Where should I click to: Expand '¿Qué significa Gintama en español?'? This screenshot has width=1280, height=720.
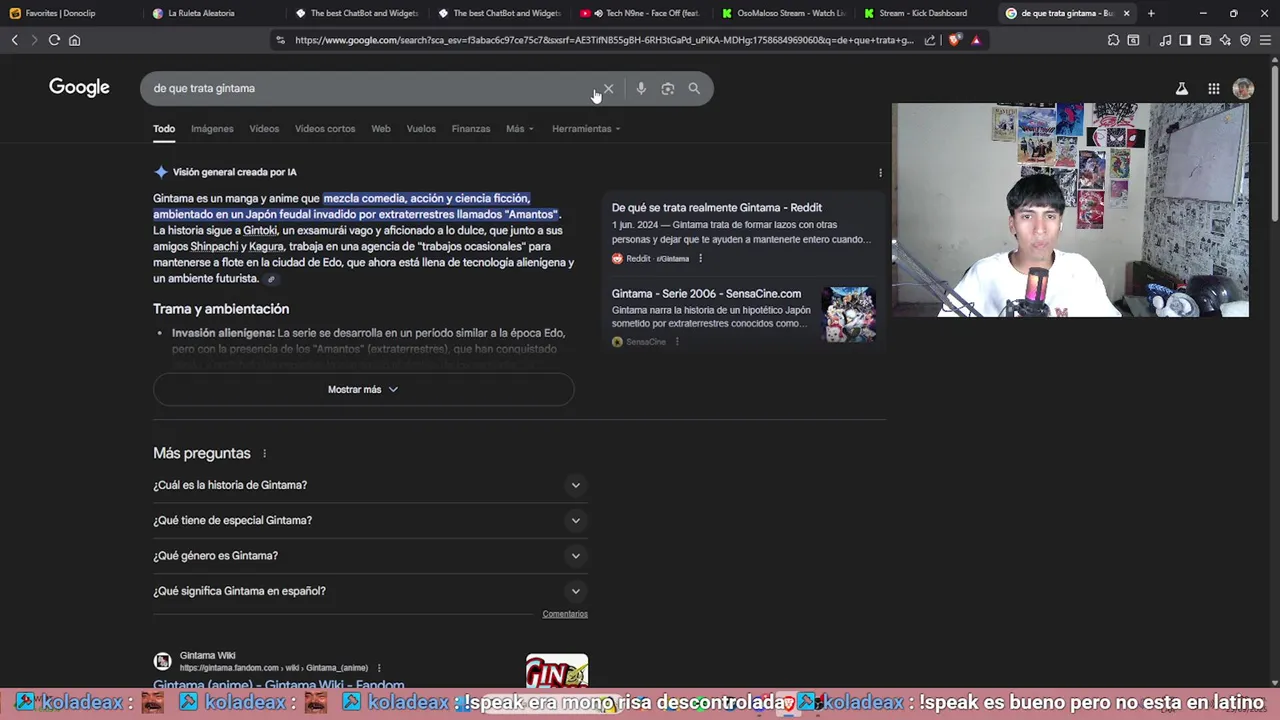(370, 591)
